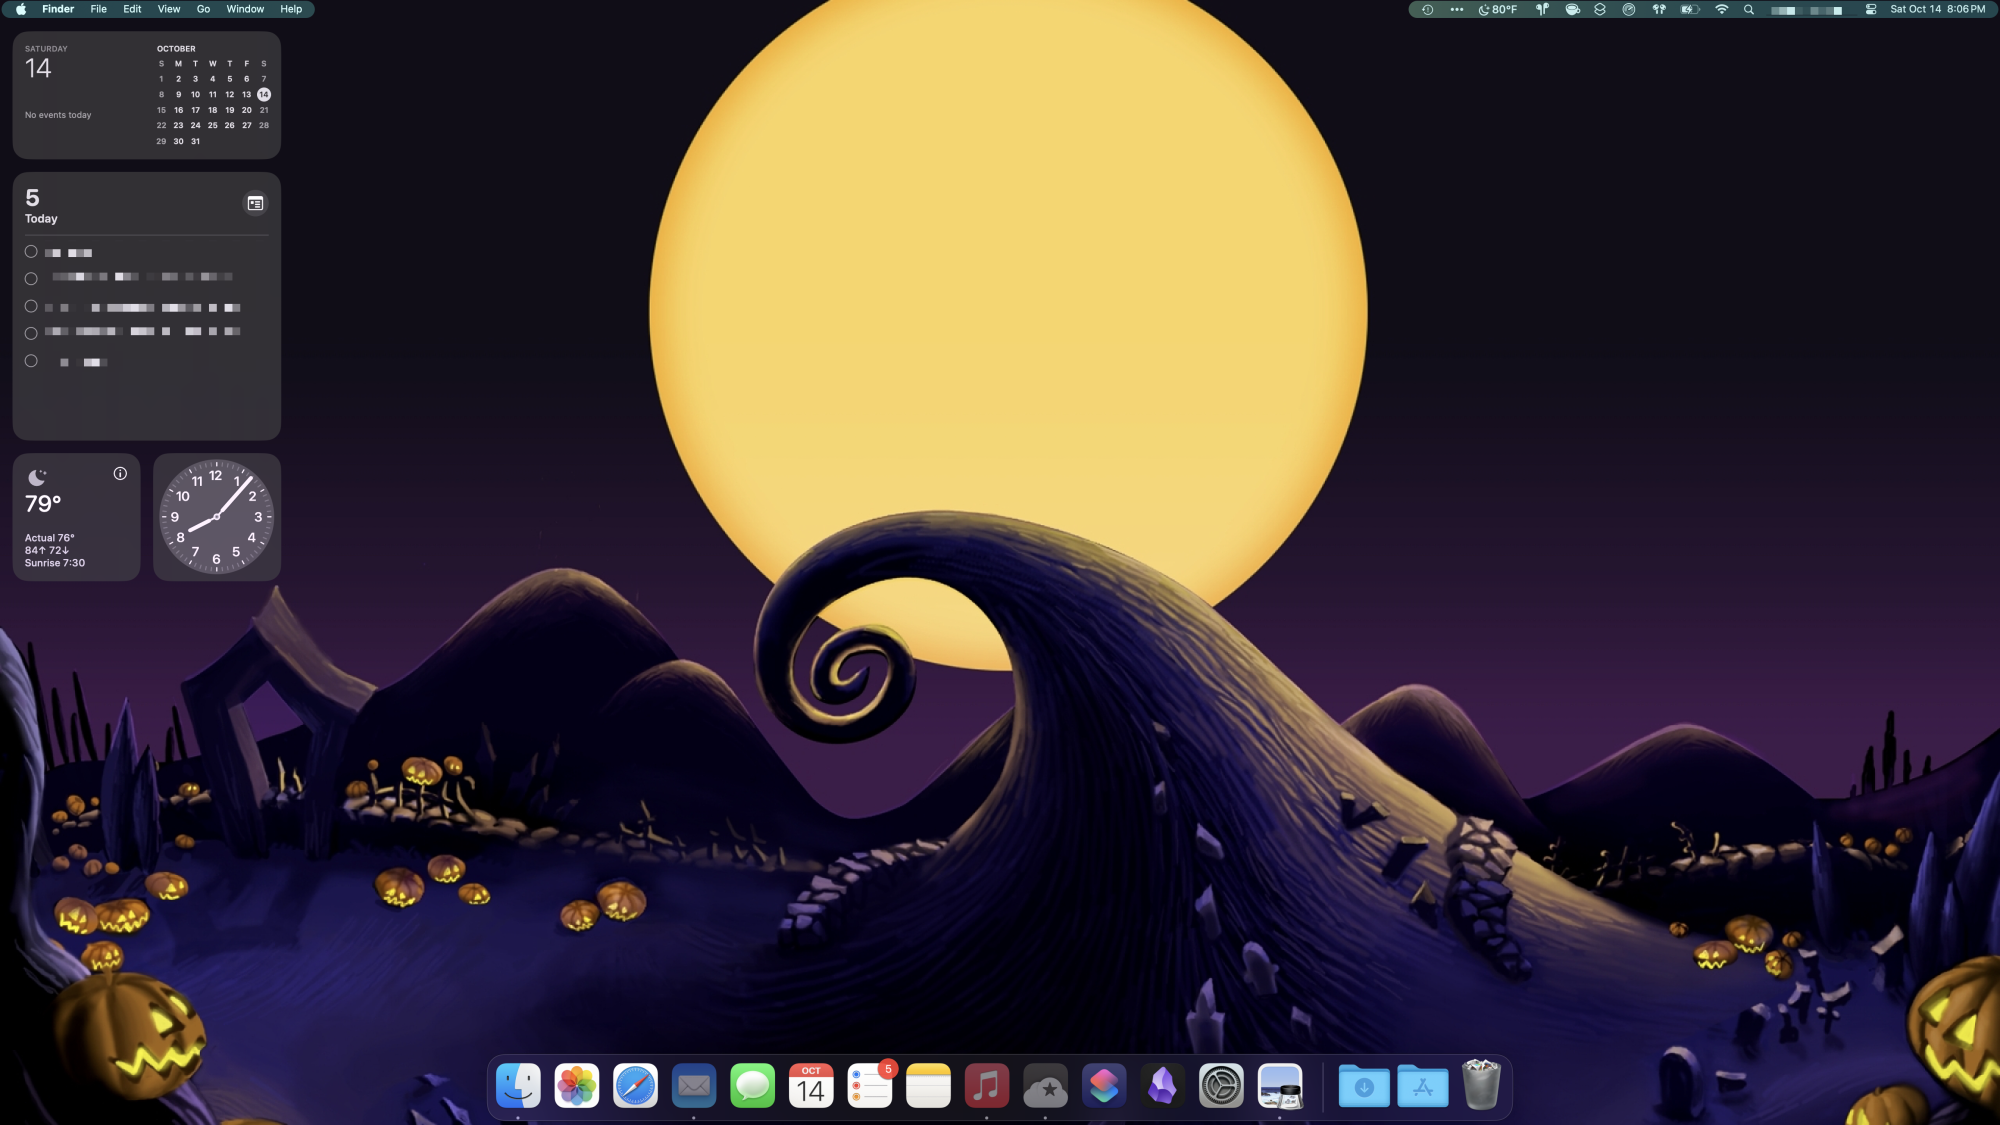Open System Settings from the Dock
Screen dimensions: 2000x1125
[1221, 1085]
